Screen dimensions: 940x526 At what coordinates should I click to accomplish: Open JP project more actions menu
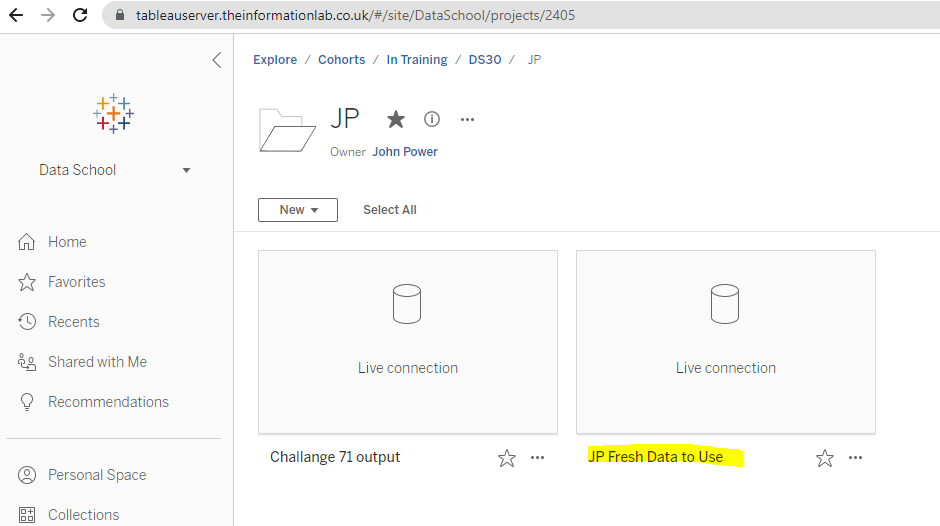468,119
